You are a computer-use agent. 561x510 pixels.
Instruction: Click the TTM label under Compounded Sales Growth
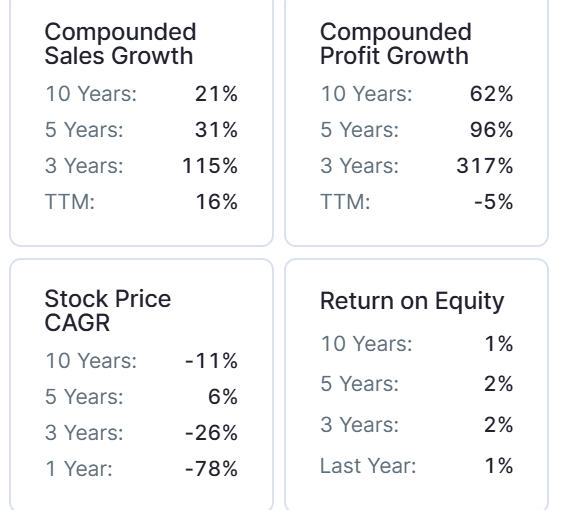coord(70,202)
